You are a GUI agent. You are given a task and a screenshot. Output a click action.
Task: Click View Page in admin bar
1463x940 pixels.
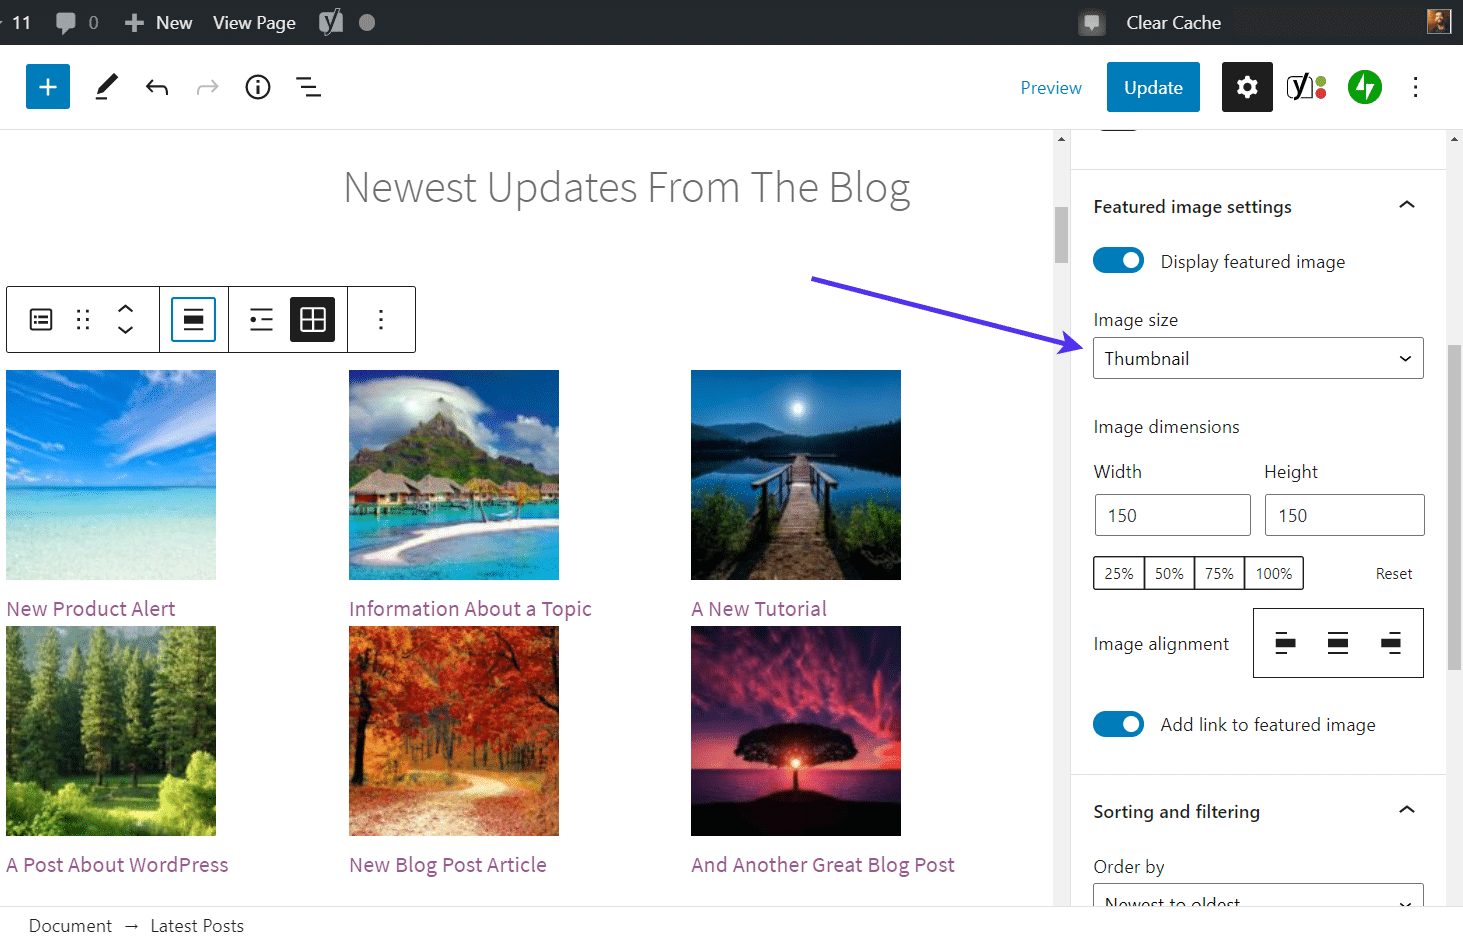pyautogui.click(x=254, y=22)
